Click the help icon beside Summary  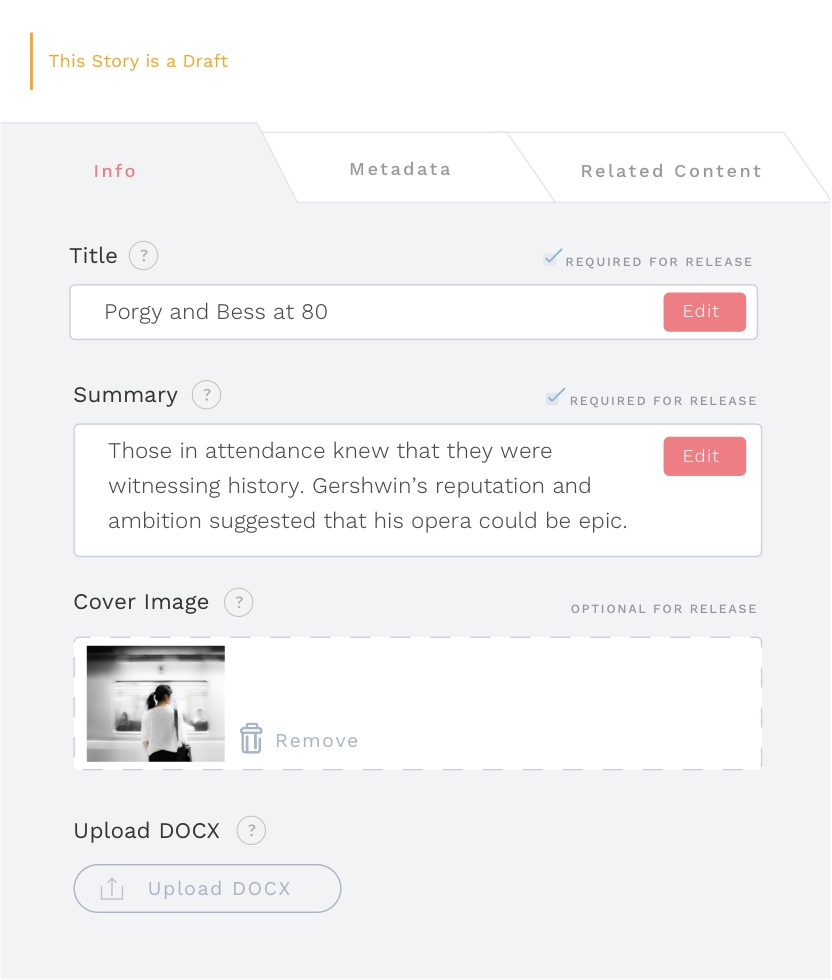(x=206, y=395)
